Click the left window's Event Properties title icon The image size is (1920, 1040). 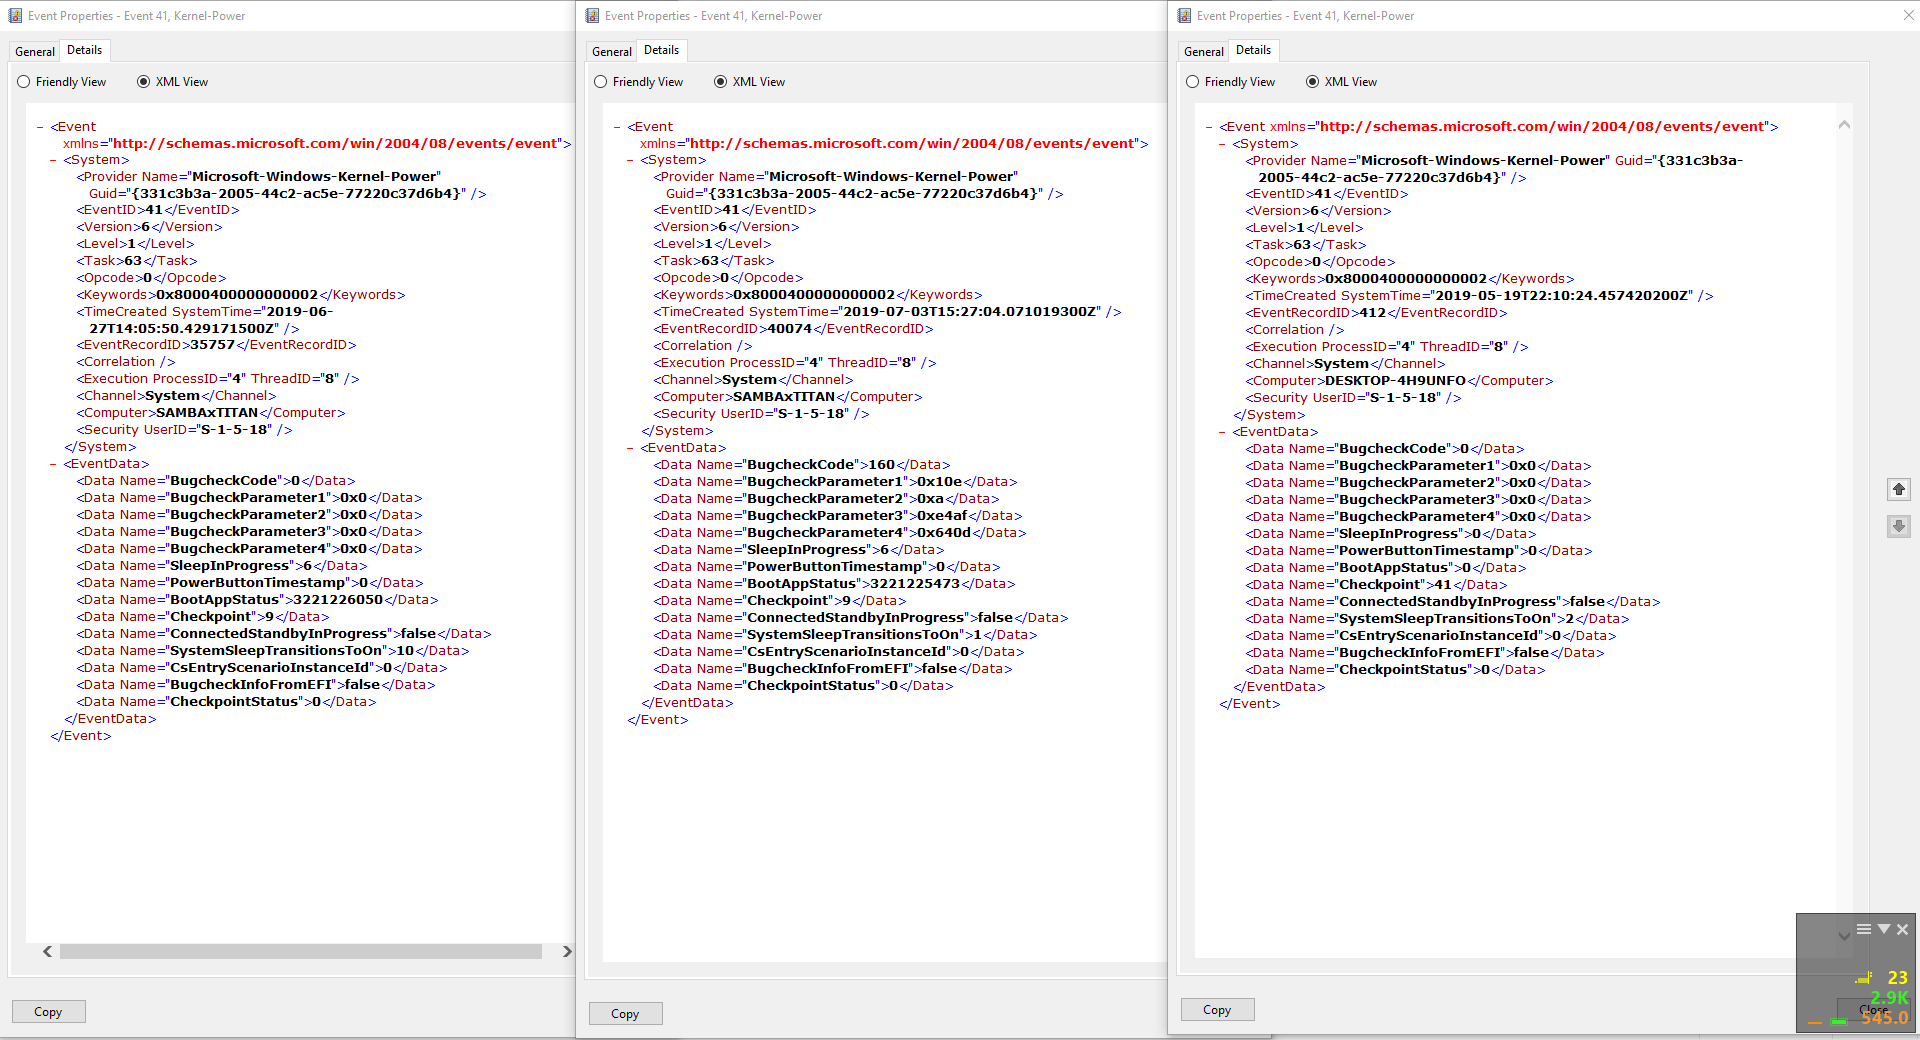click(15, 16)
